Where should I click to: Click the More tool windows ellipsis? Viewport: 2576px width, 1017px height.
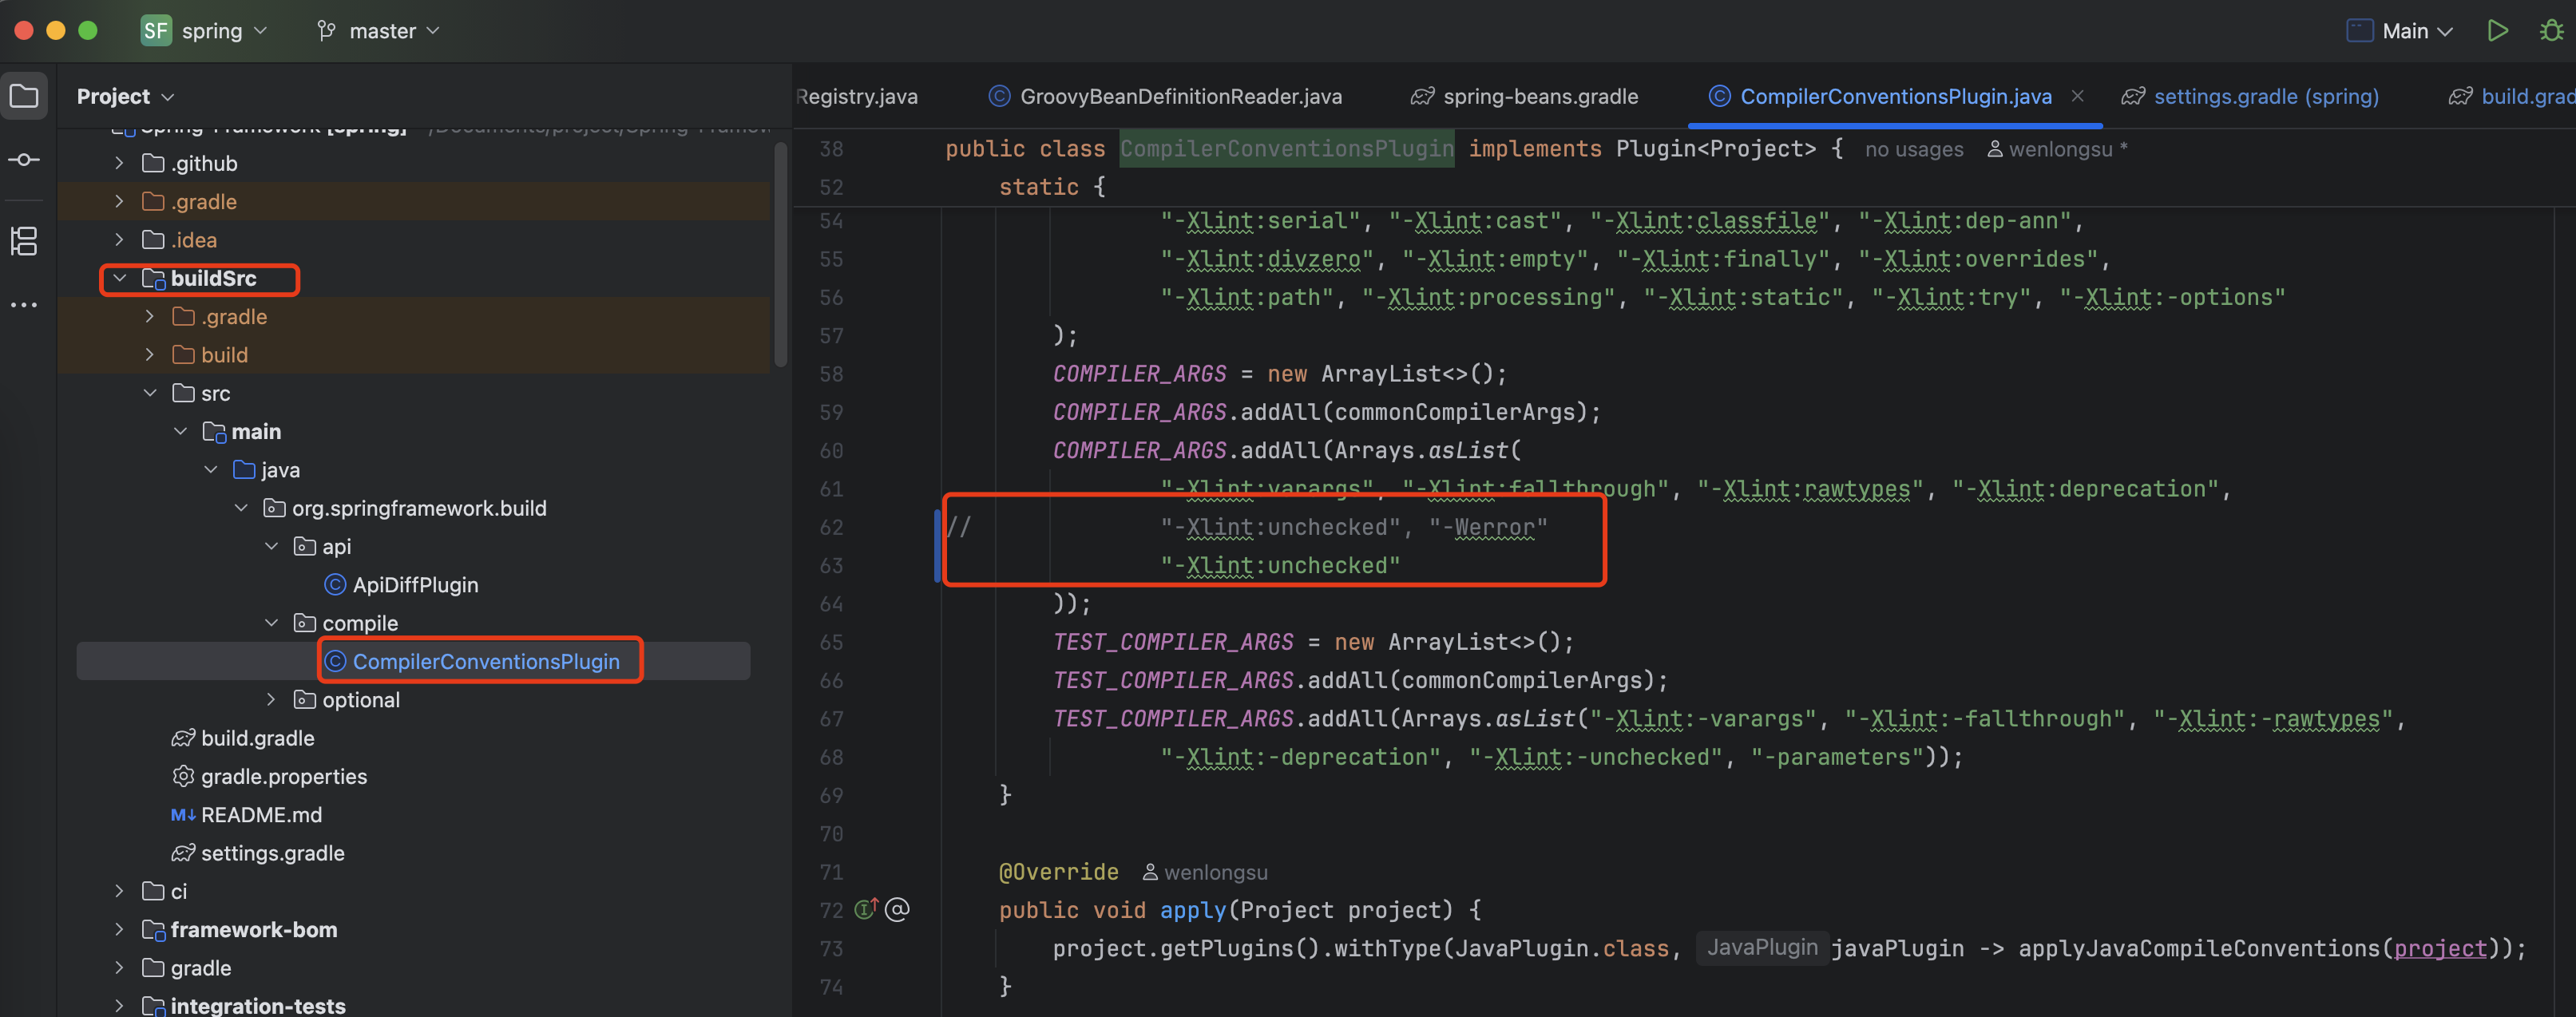pos(24,304)
